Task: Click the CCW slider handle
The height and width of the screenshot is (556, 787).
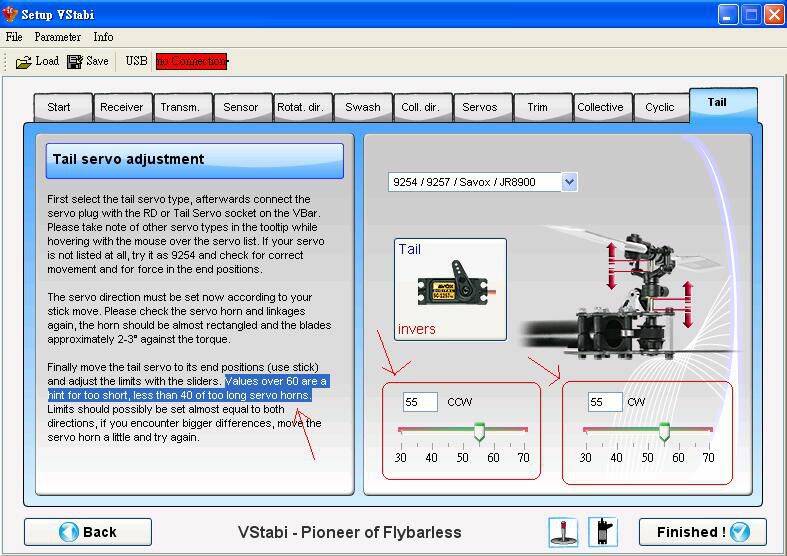Action: pos(479,432)
